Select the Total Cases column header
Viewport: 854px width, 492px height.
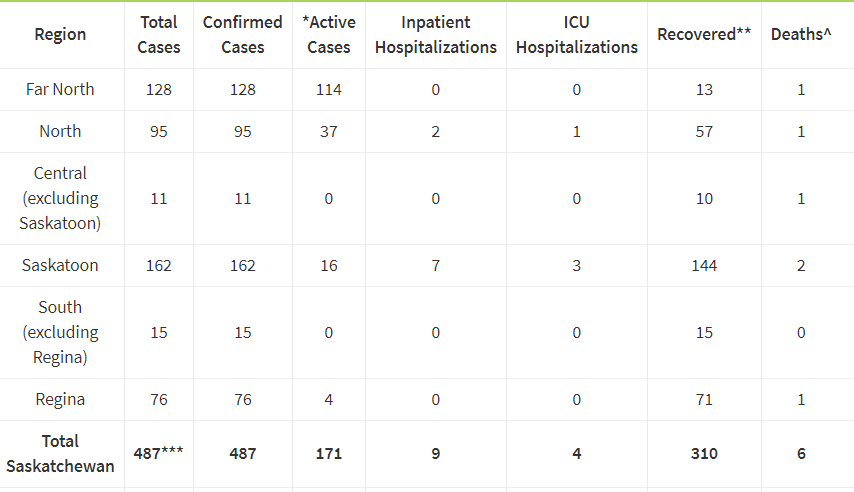pyautogui.click(x=158, y=34)
